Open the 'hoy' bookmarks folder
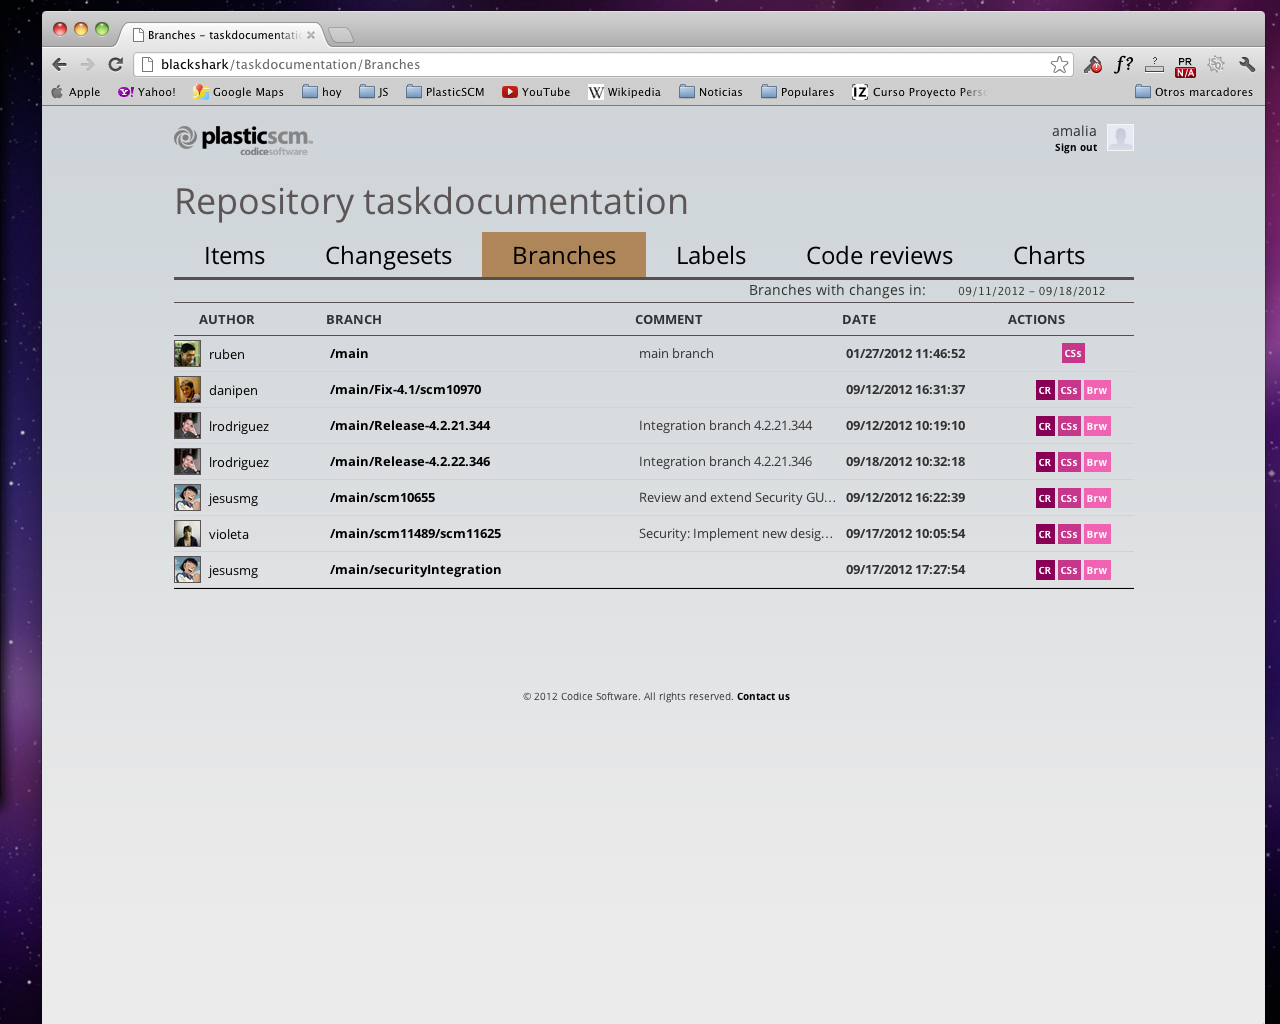The width and height of the screenshot is (1280, 1024). (x=321, y=91)
